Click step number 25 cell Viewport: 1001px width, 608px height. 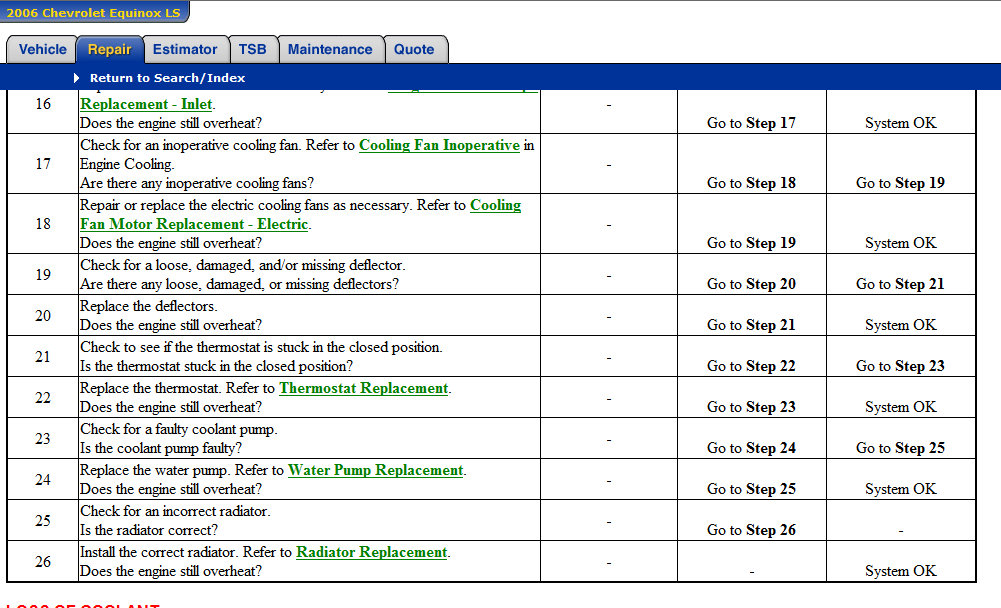(43, 520)
